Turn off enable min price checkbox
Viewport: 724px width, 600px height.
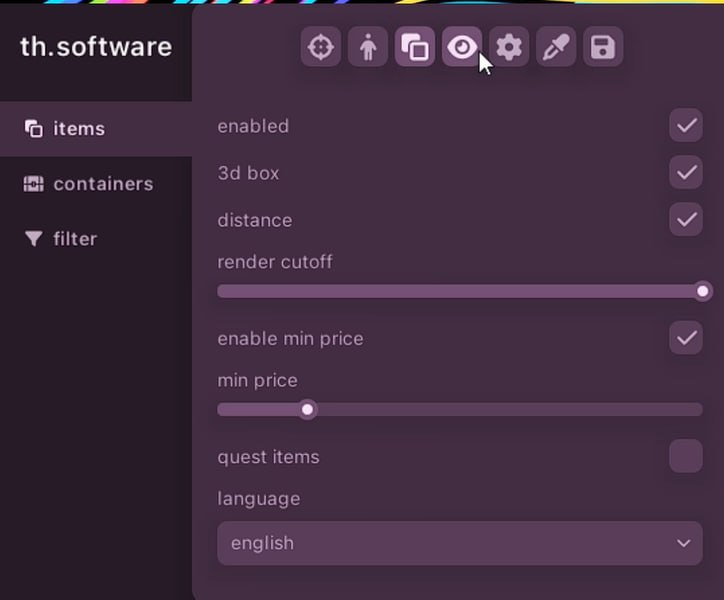coord(686,338)
